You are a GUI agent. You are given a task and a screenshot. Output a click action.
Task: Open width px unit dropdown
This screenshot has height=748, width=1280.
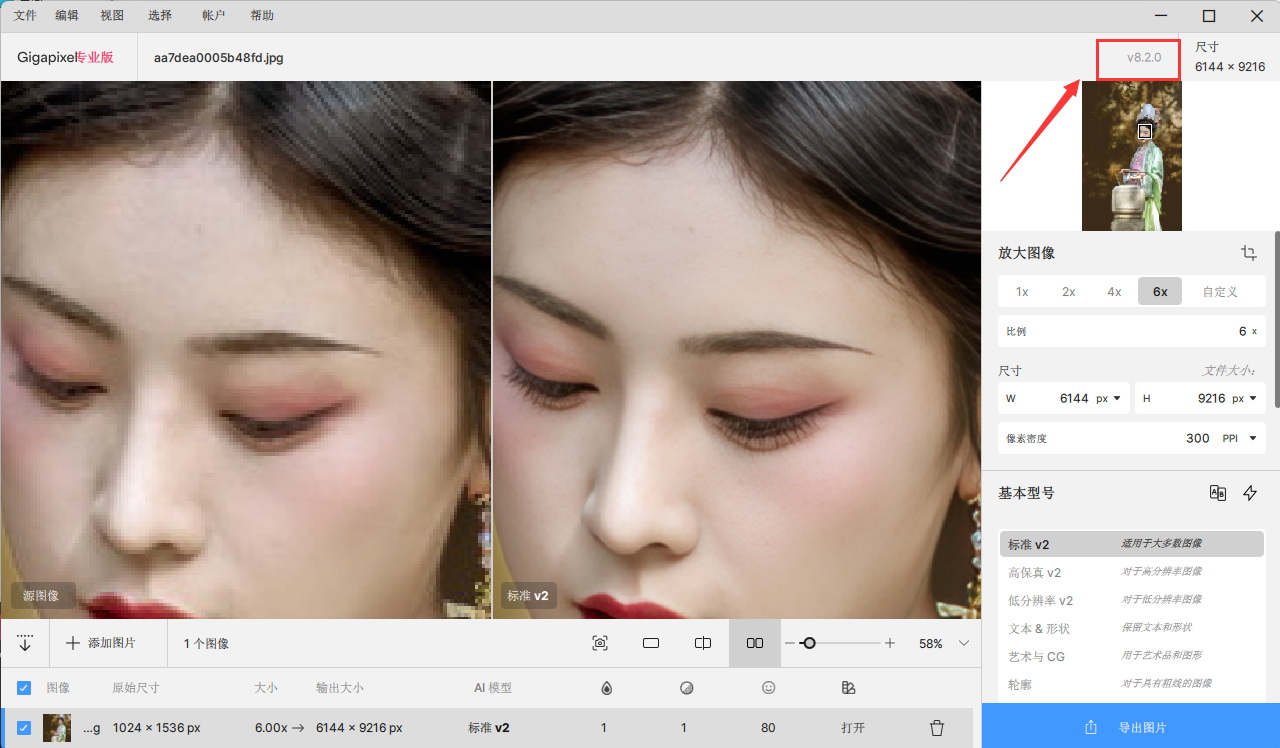[1109, 398]
